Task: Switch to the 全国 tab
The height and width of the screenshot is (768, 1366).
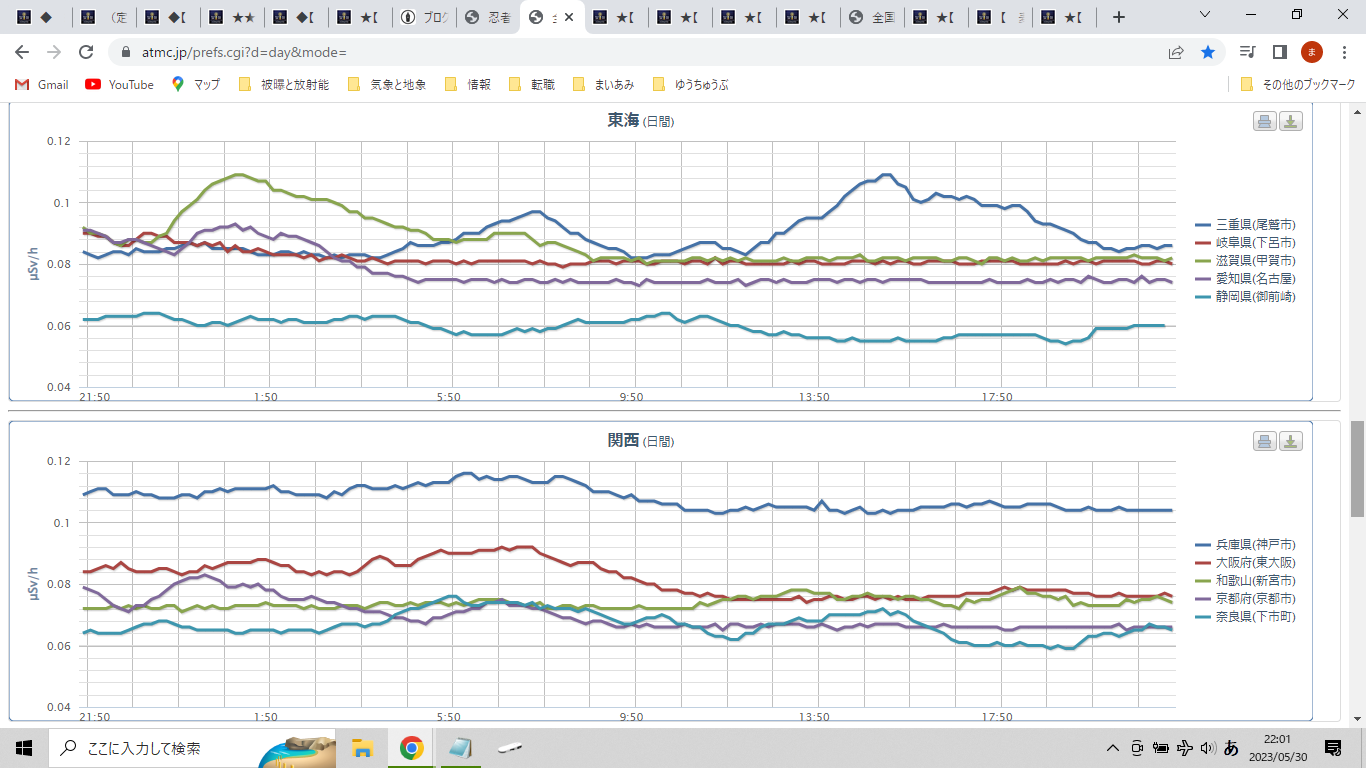Action: coord(873,17)
